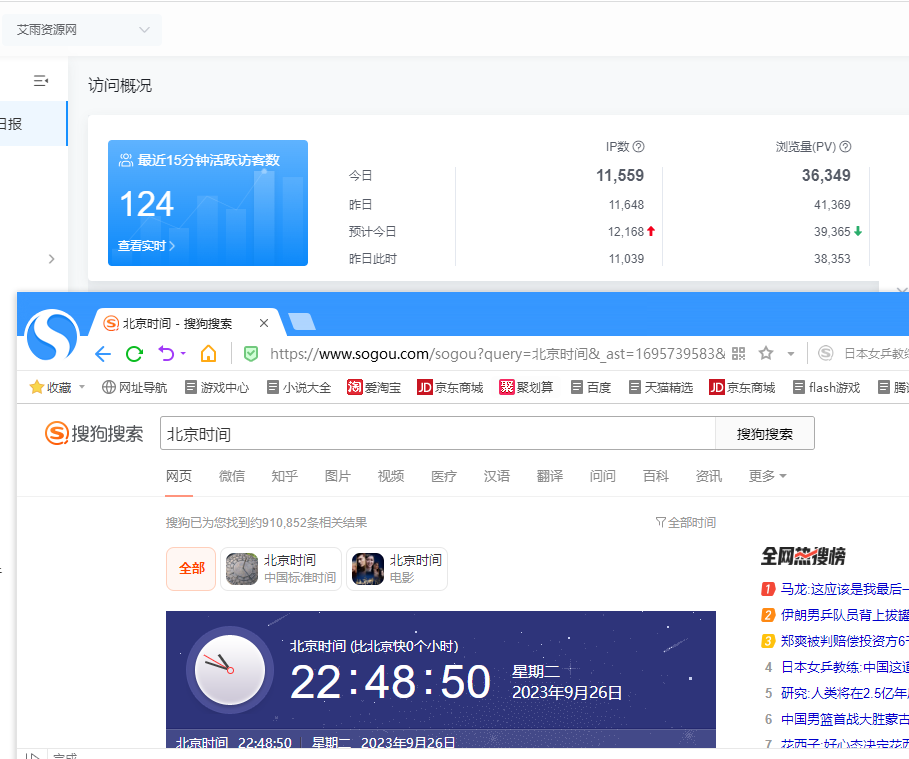Open the flash游戏 bookmark

point(827,387)
